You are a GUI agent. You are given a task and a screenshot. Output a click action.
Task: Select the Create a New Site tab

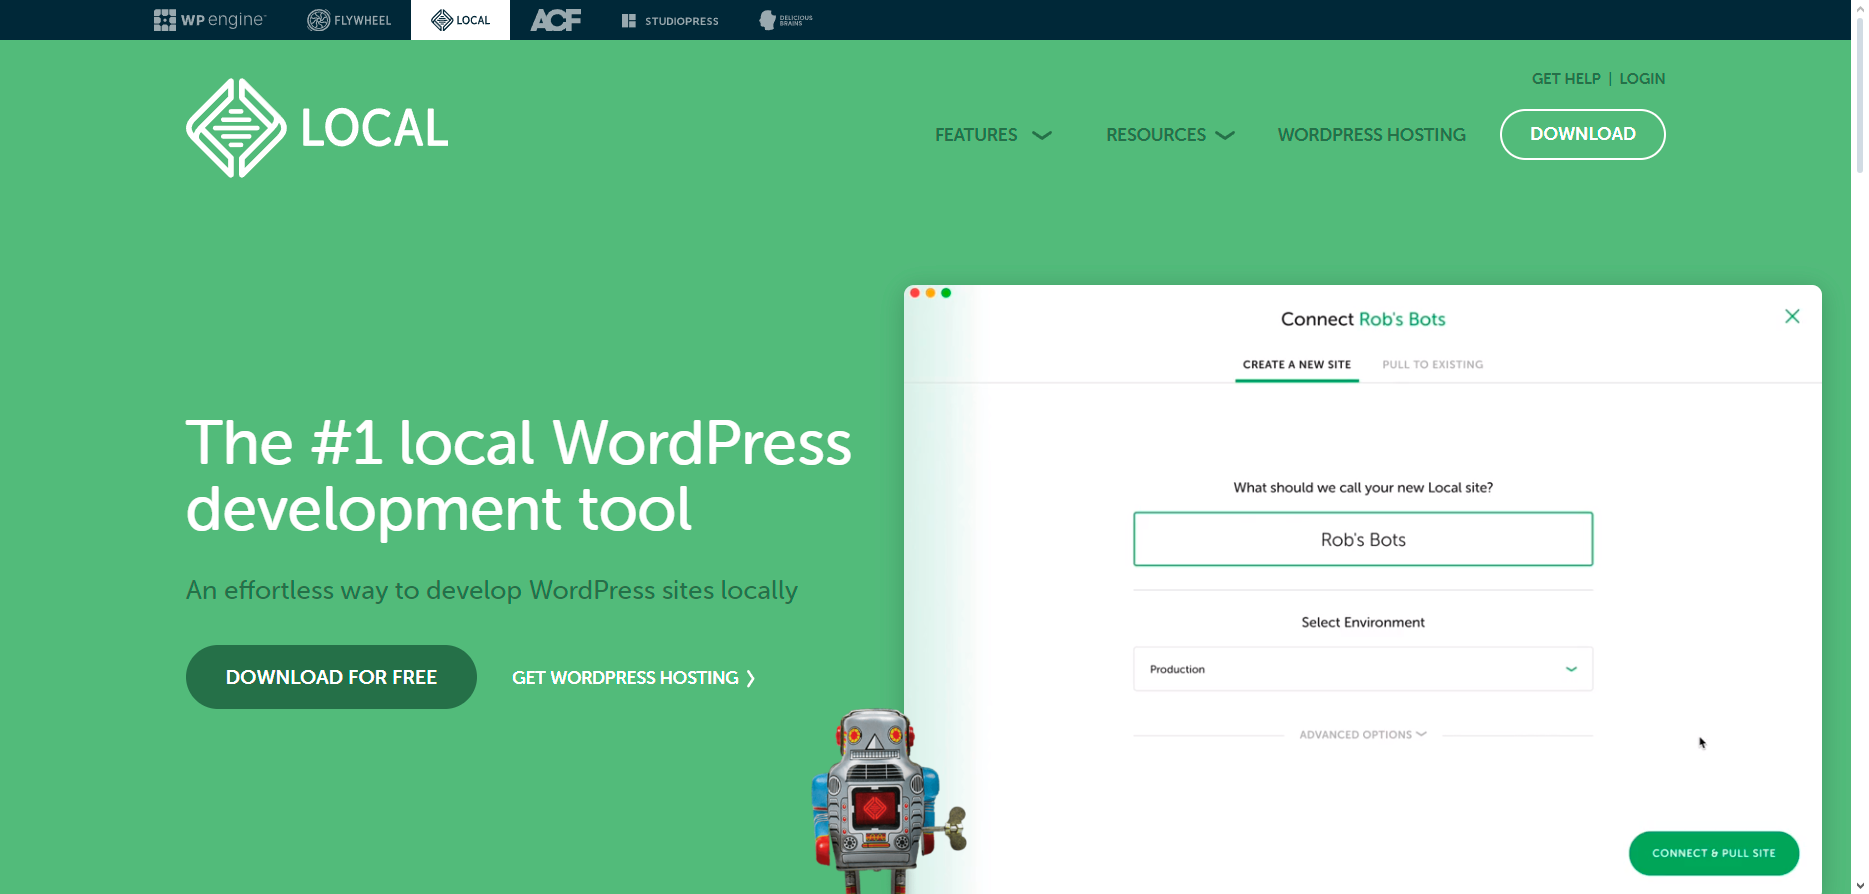pos(1296,365)
